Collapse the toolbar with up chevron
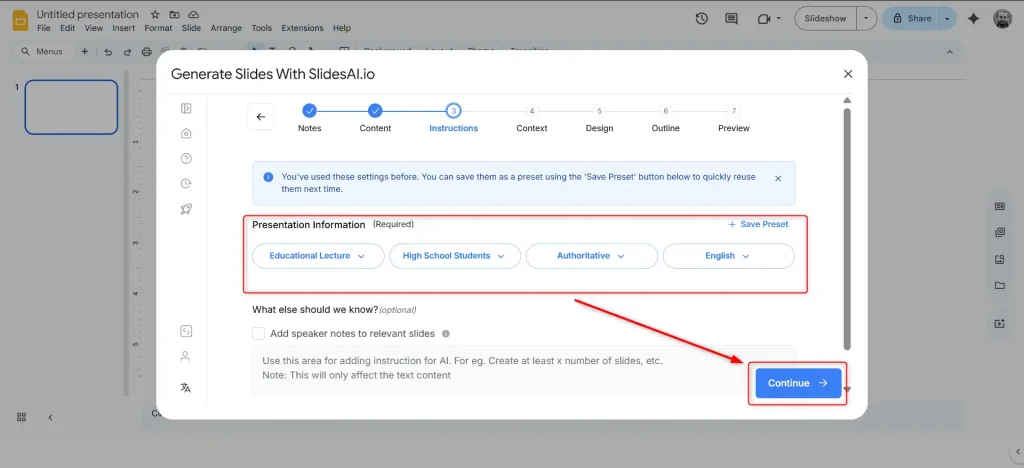The height and width of the screenshot is (468, 1024). [950, 52]
